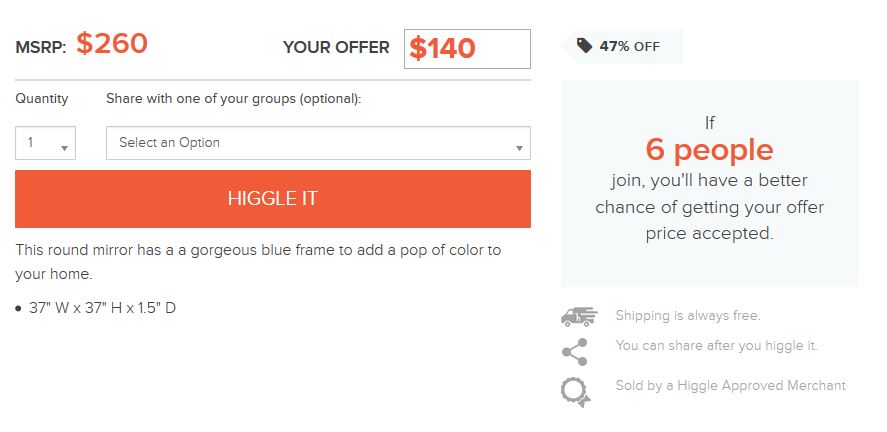This screenshot has height=432, width=887.
Task: Click the Approved Merchant badge icon
Action: click(576, 391)
